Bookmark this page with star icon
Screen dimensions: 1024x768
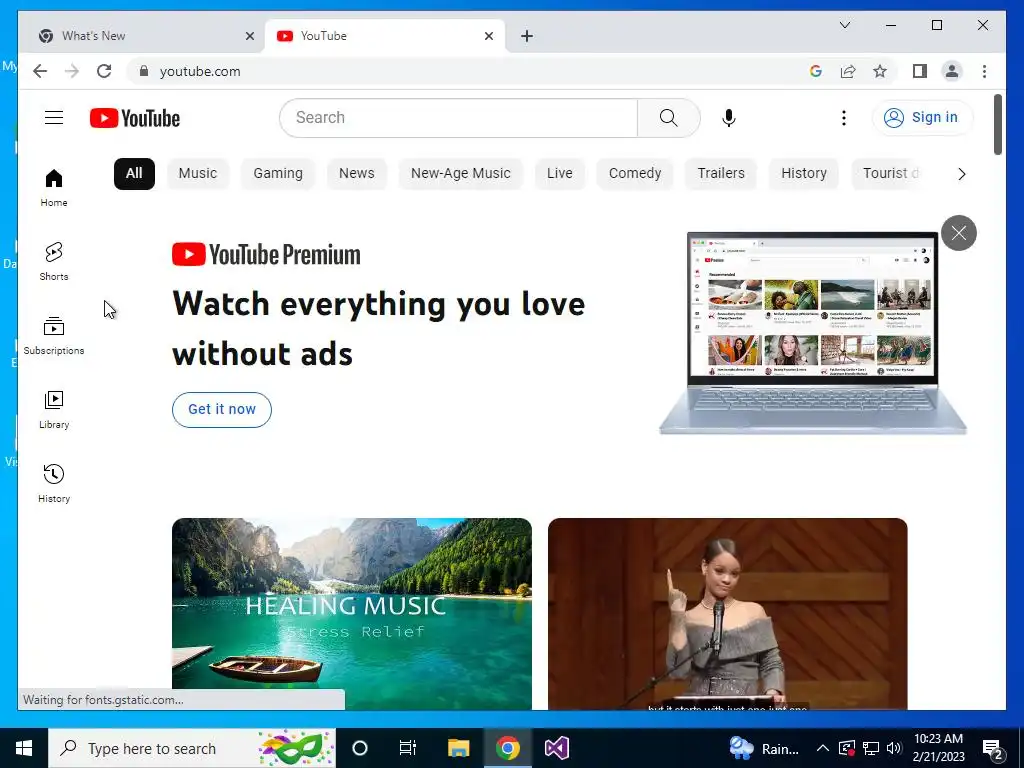(x=880, y=71)
